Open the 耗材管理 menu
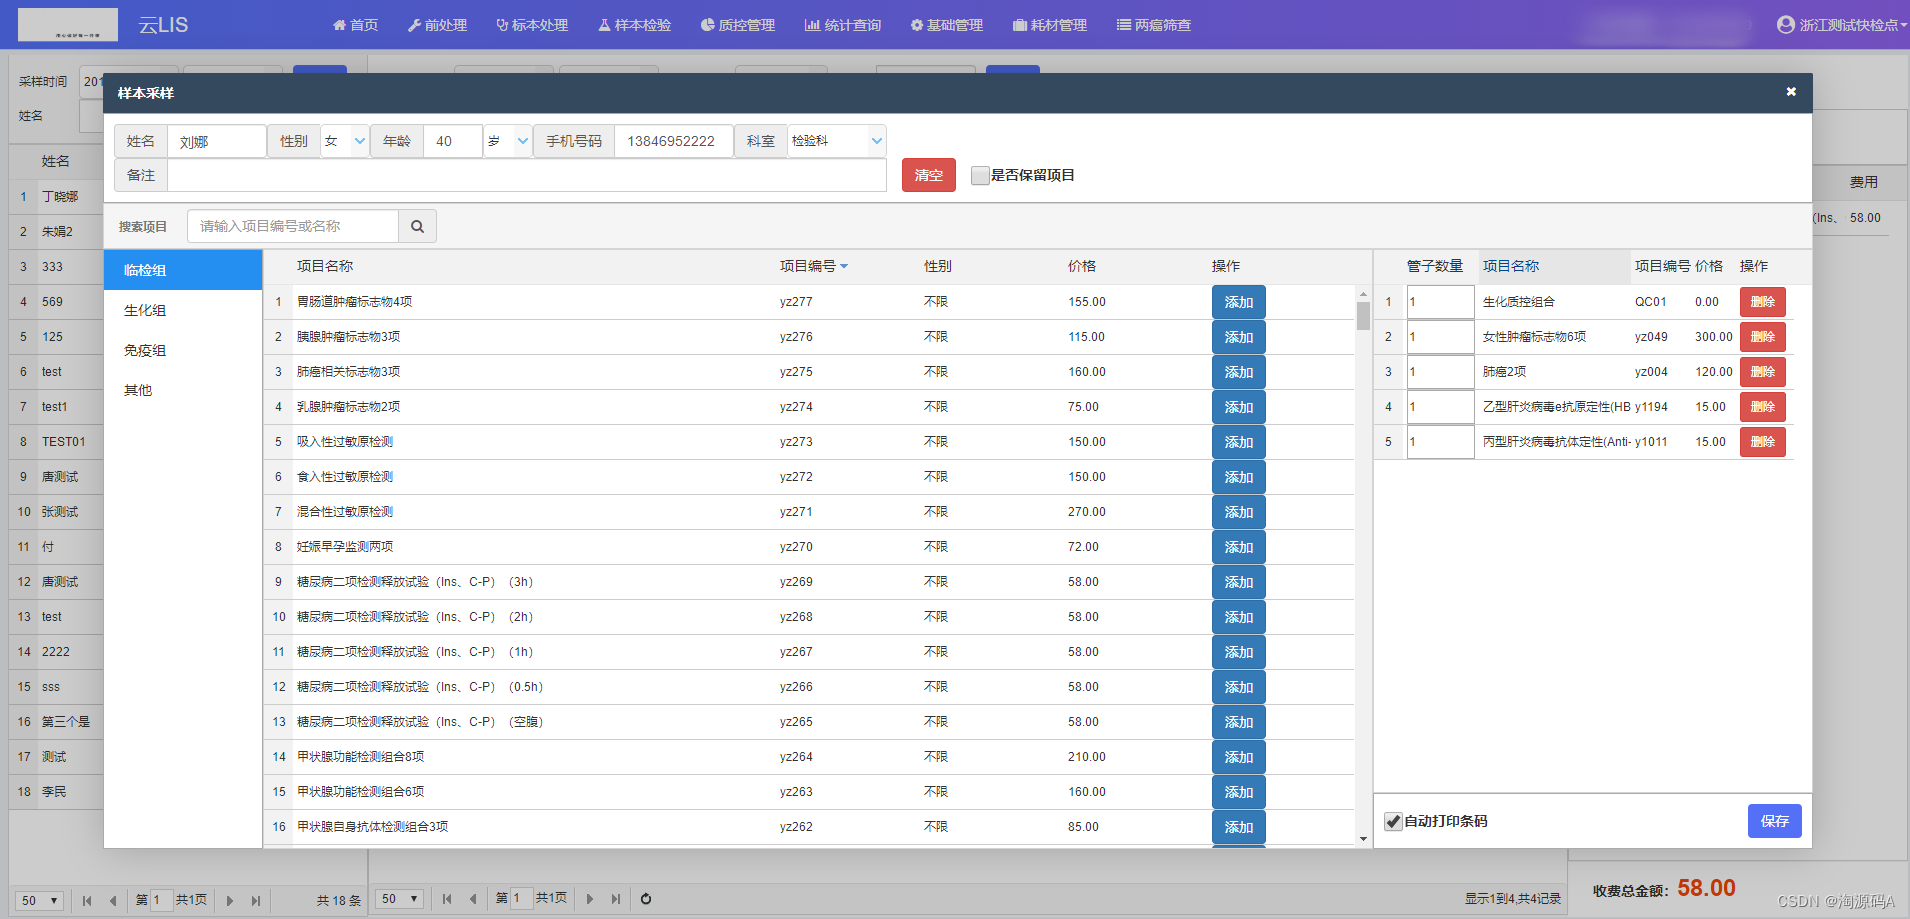This screenshot has height=919, width=1910. click(1050, 25)
